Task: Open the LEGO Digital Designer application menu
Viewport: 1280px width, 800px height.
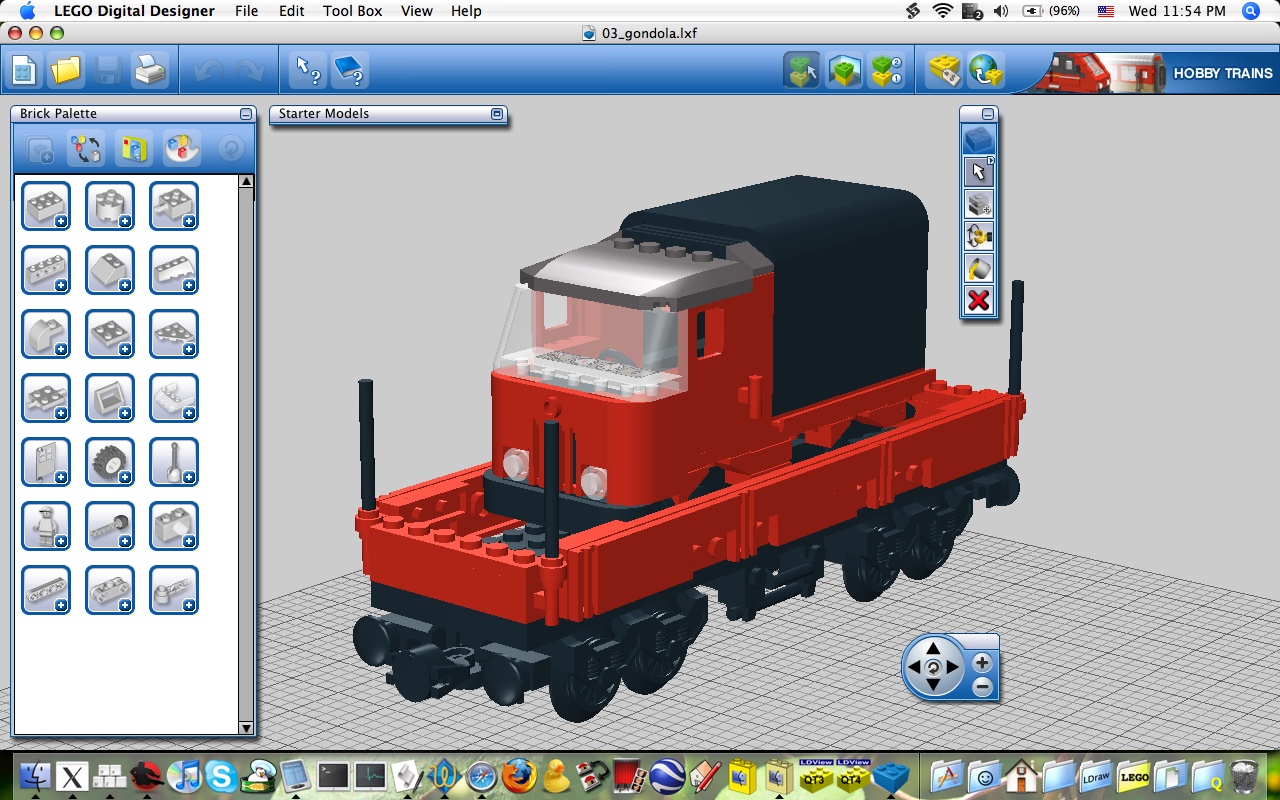Action: 134,11
